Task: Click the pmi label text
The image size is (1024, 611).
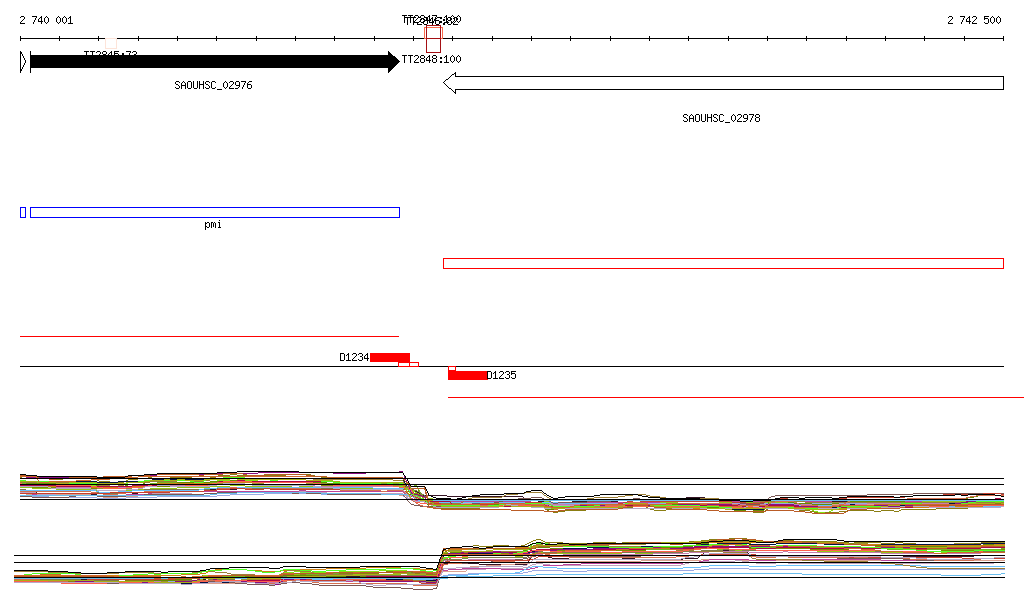Action: point(213,225)
